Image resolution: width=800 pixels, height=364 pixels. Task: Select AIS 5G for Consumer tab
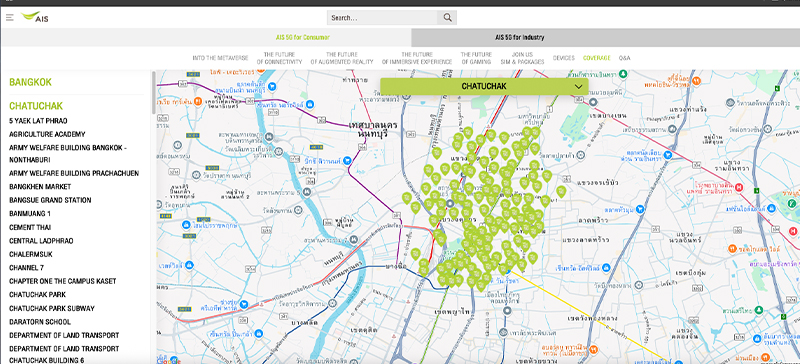pyautogui.click(x=303, y=37)
